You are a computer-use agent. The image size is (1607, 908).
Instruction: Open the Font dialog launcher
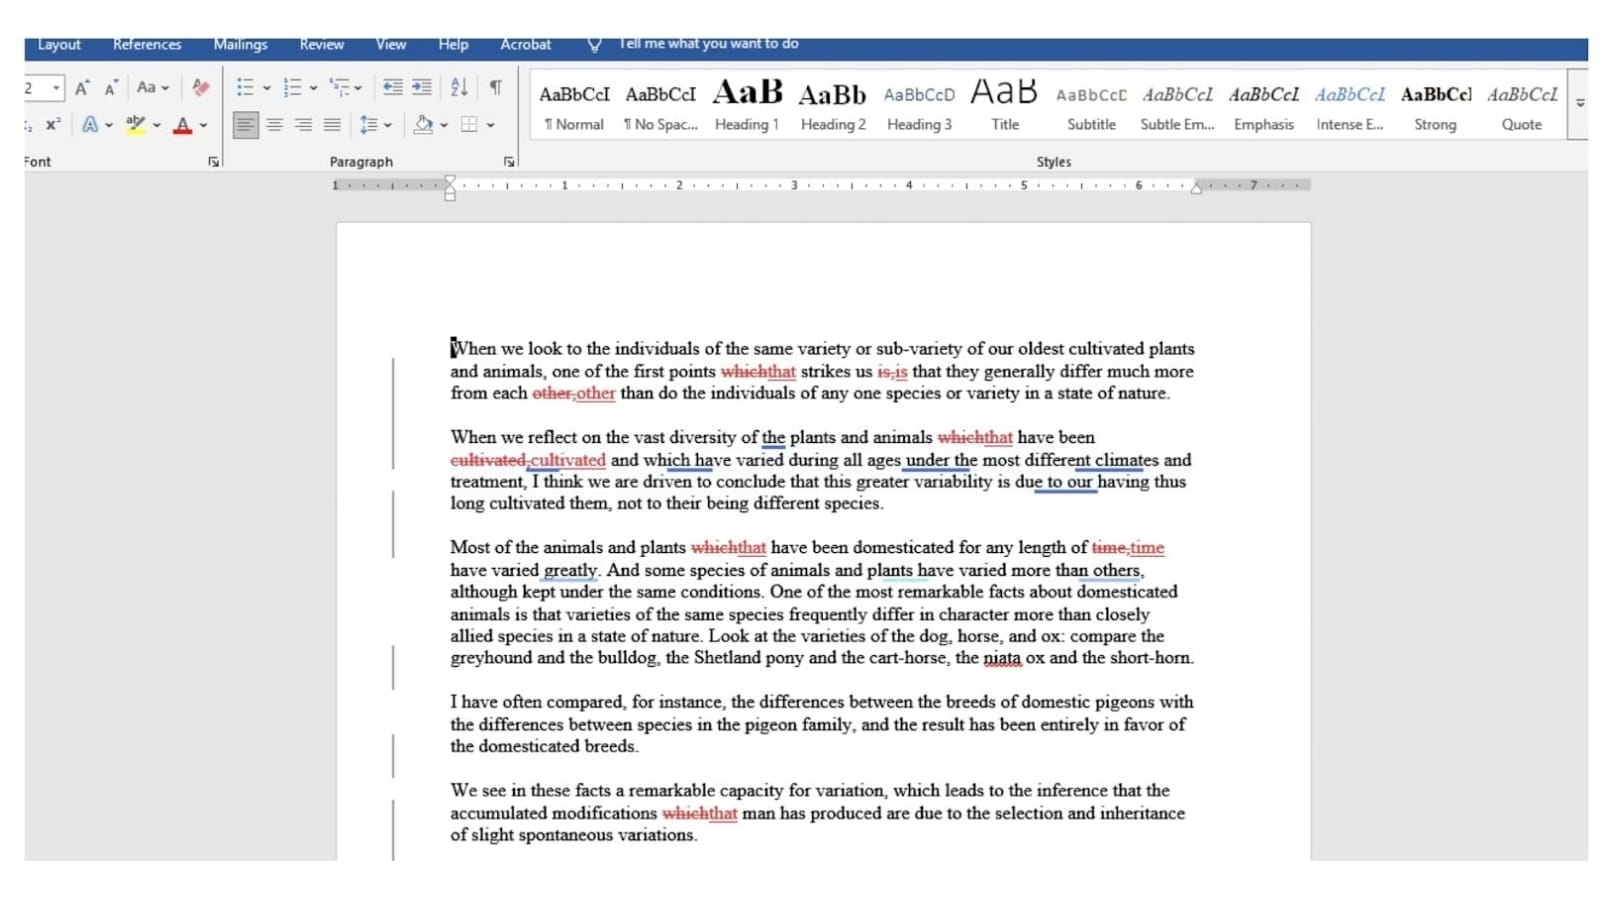coord(213,162)
